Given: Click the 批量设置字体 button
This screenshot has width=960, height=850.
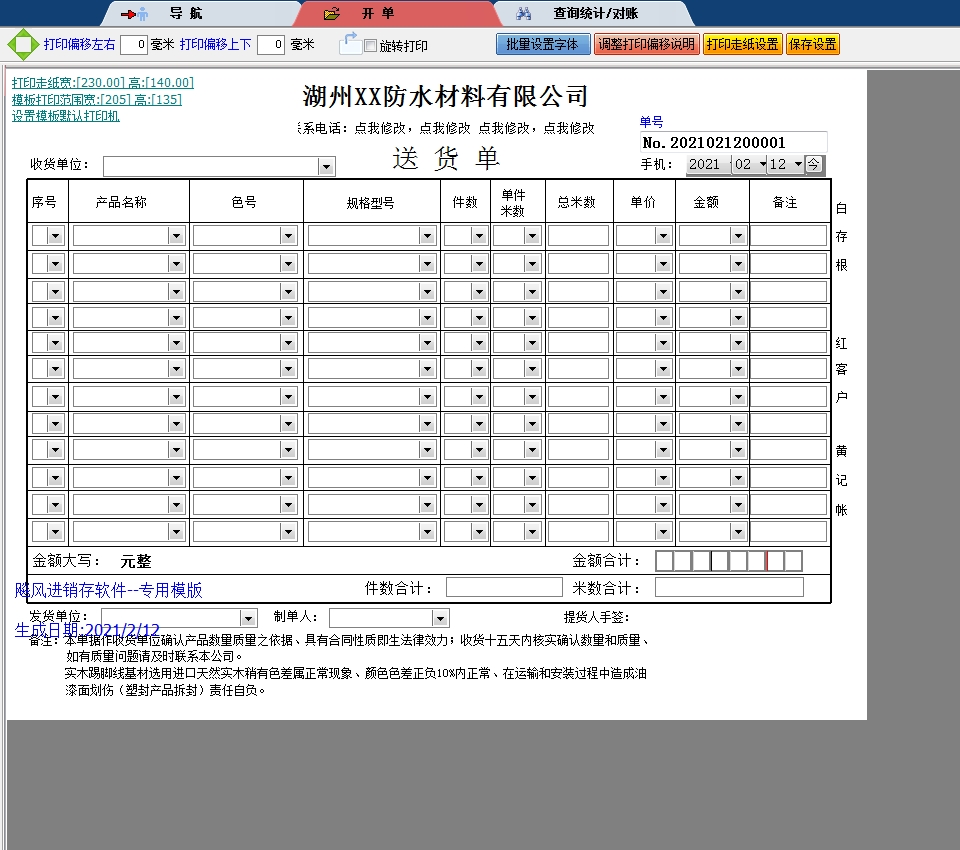Looking at the screenshot, I should coord(542,45).
